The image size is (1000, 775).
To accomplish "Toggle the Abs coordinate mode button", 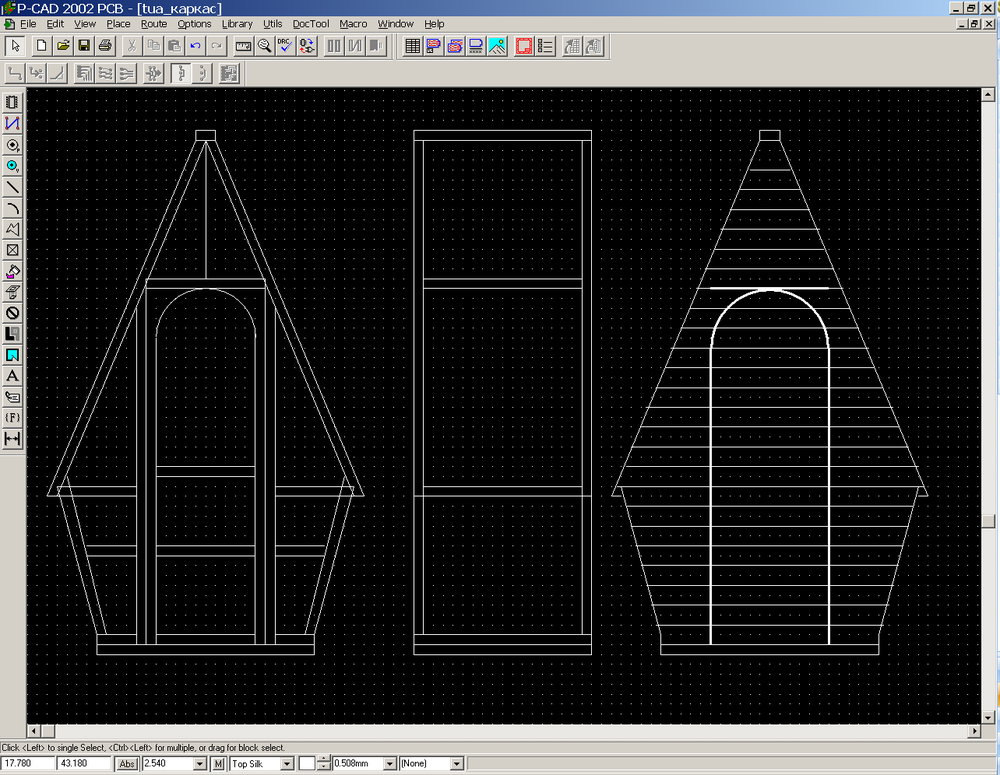I will pos(127,764).
